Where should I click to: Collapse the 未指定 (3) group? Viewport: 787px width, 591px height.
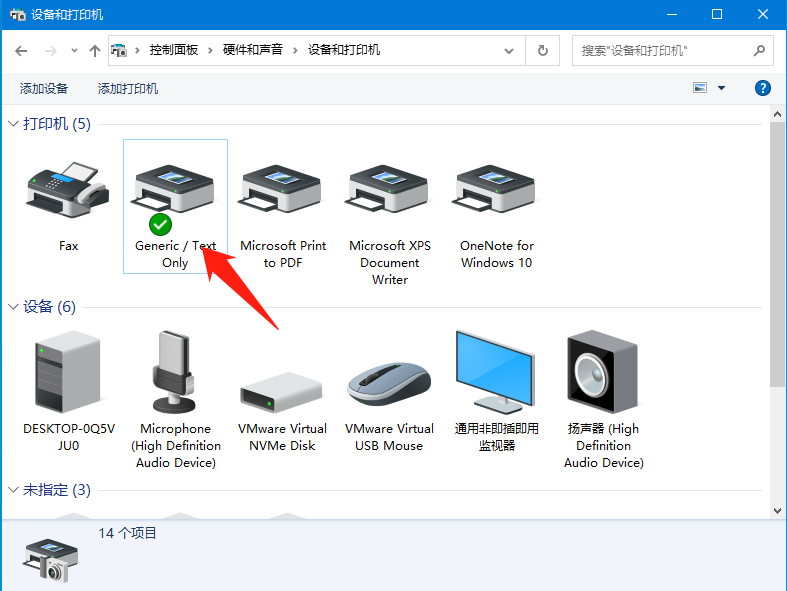[14, 490]
